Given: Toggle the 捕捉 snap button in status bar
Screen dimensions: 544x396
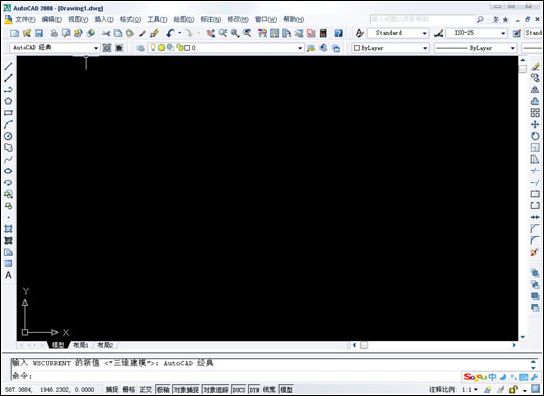Looking at the screenshot, I should coord(112,389).
